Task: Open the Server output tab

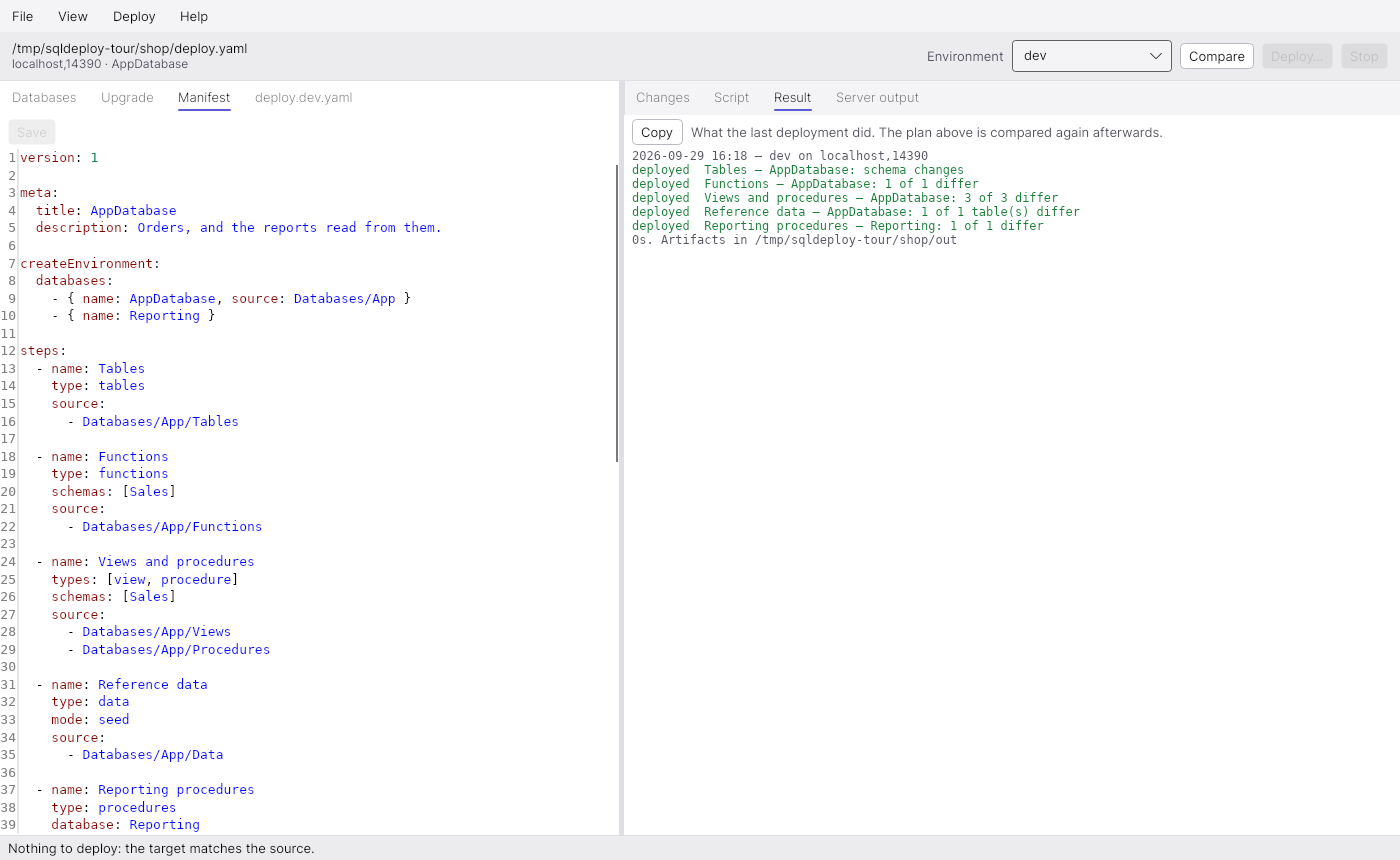Action: pos(877,98)
